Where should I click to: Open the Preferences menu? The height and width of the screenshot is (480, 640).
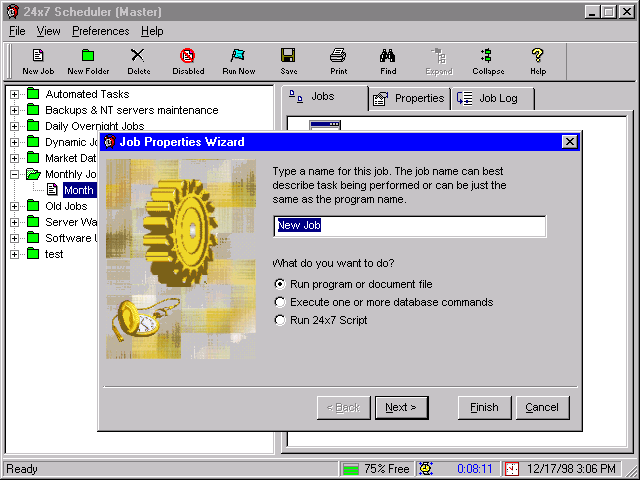pos(100,31)
